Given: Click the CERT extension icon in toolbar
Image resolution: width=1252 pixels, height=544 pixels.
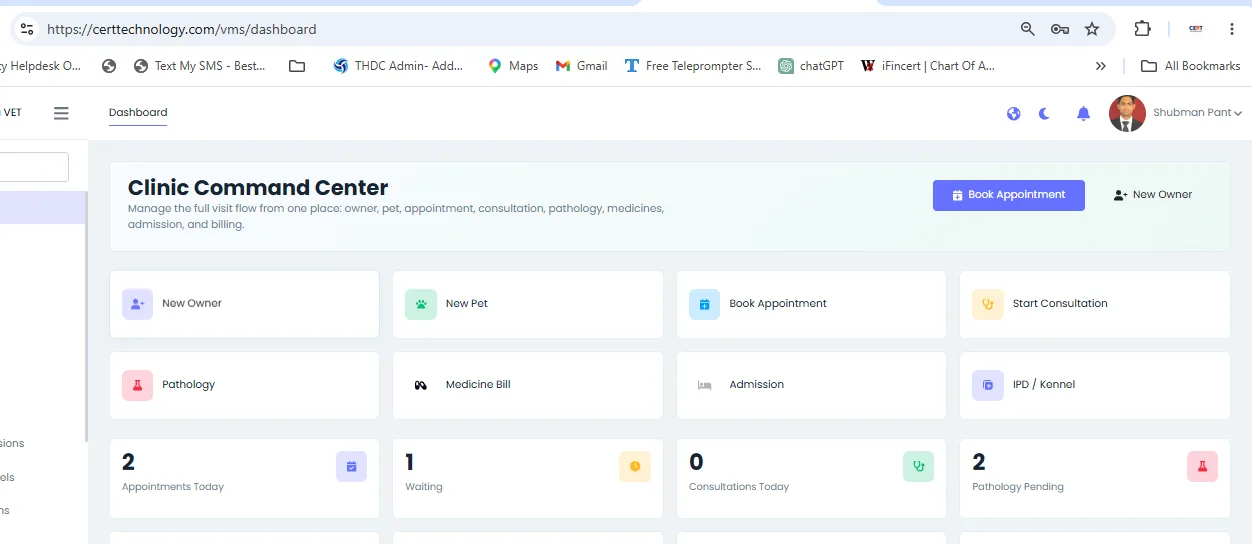Looking at the screenshot, I should [x=1195, y=29].
